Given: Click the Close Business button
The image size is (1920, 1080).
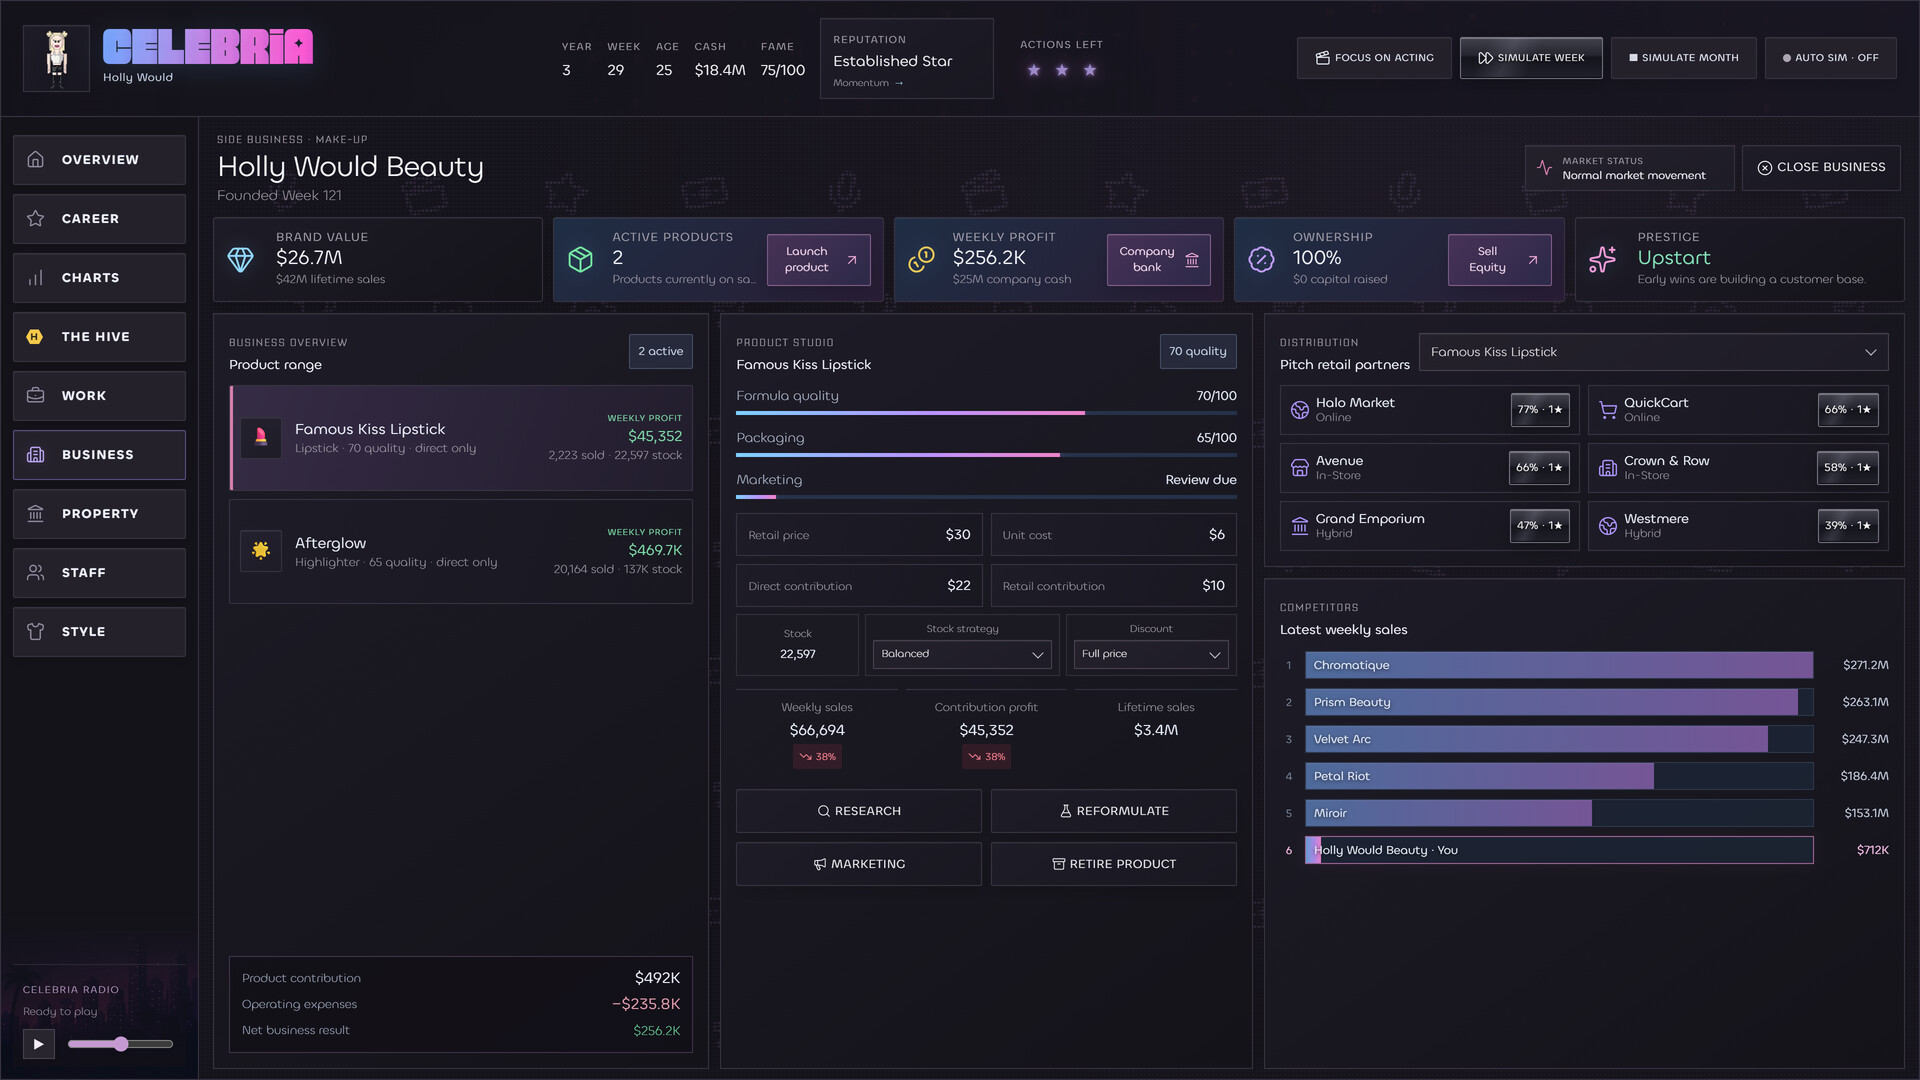Looking at the screenshot, I should tap(1821, 168).
